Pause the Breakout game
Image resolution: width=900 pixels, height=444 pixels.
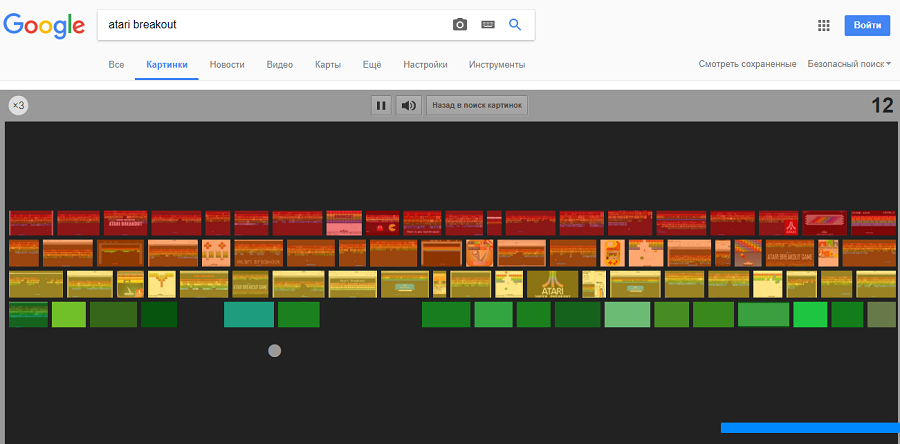coord(381,106)
